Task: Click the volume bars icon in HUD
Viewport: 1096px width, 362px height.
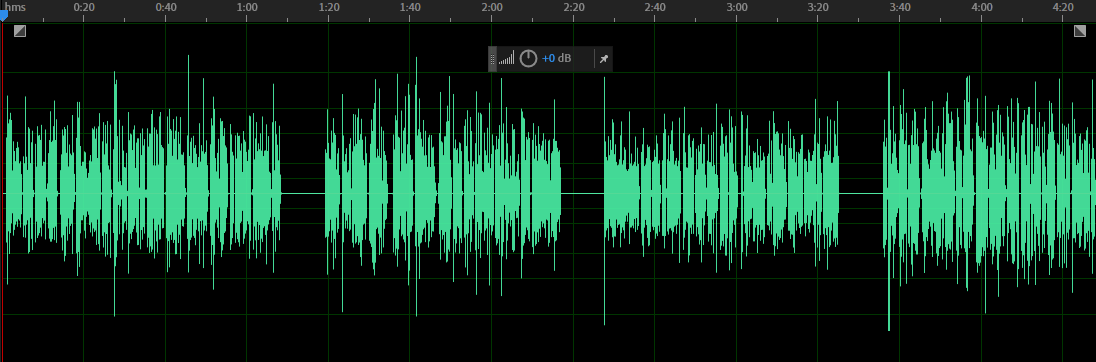Action: tap(506, 59)
